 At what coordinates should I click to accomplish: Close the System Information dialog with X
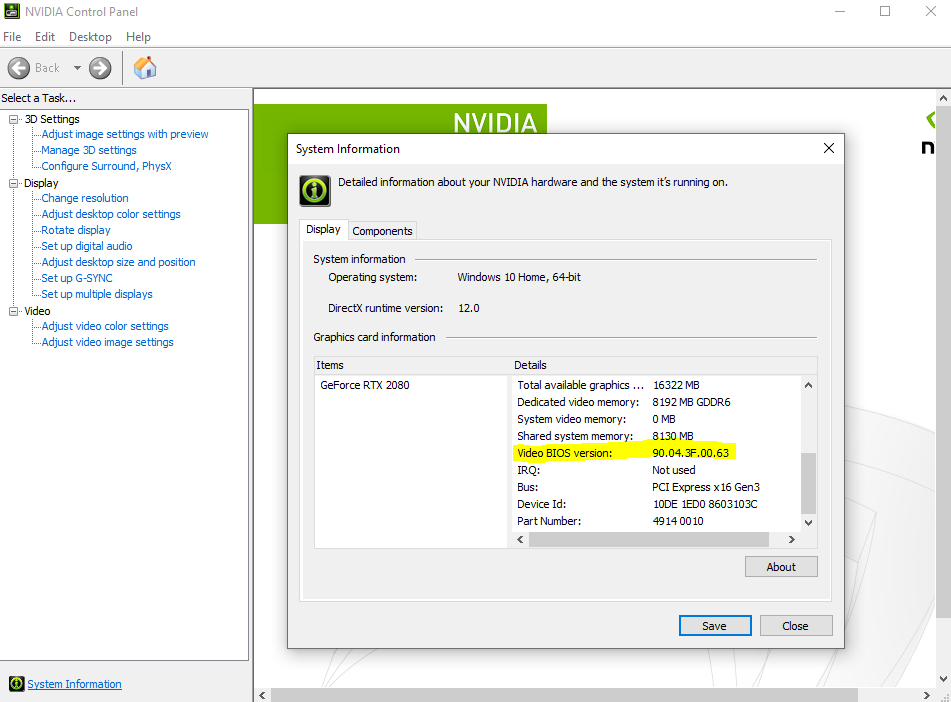(x=828, y=149)
